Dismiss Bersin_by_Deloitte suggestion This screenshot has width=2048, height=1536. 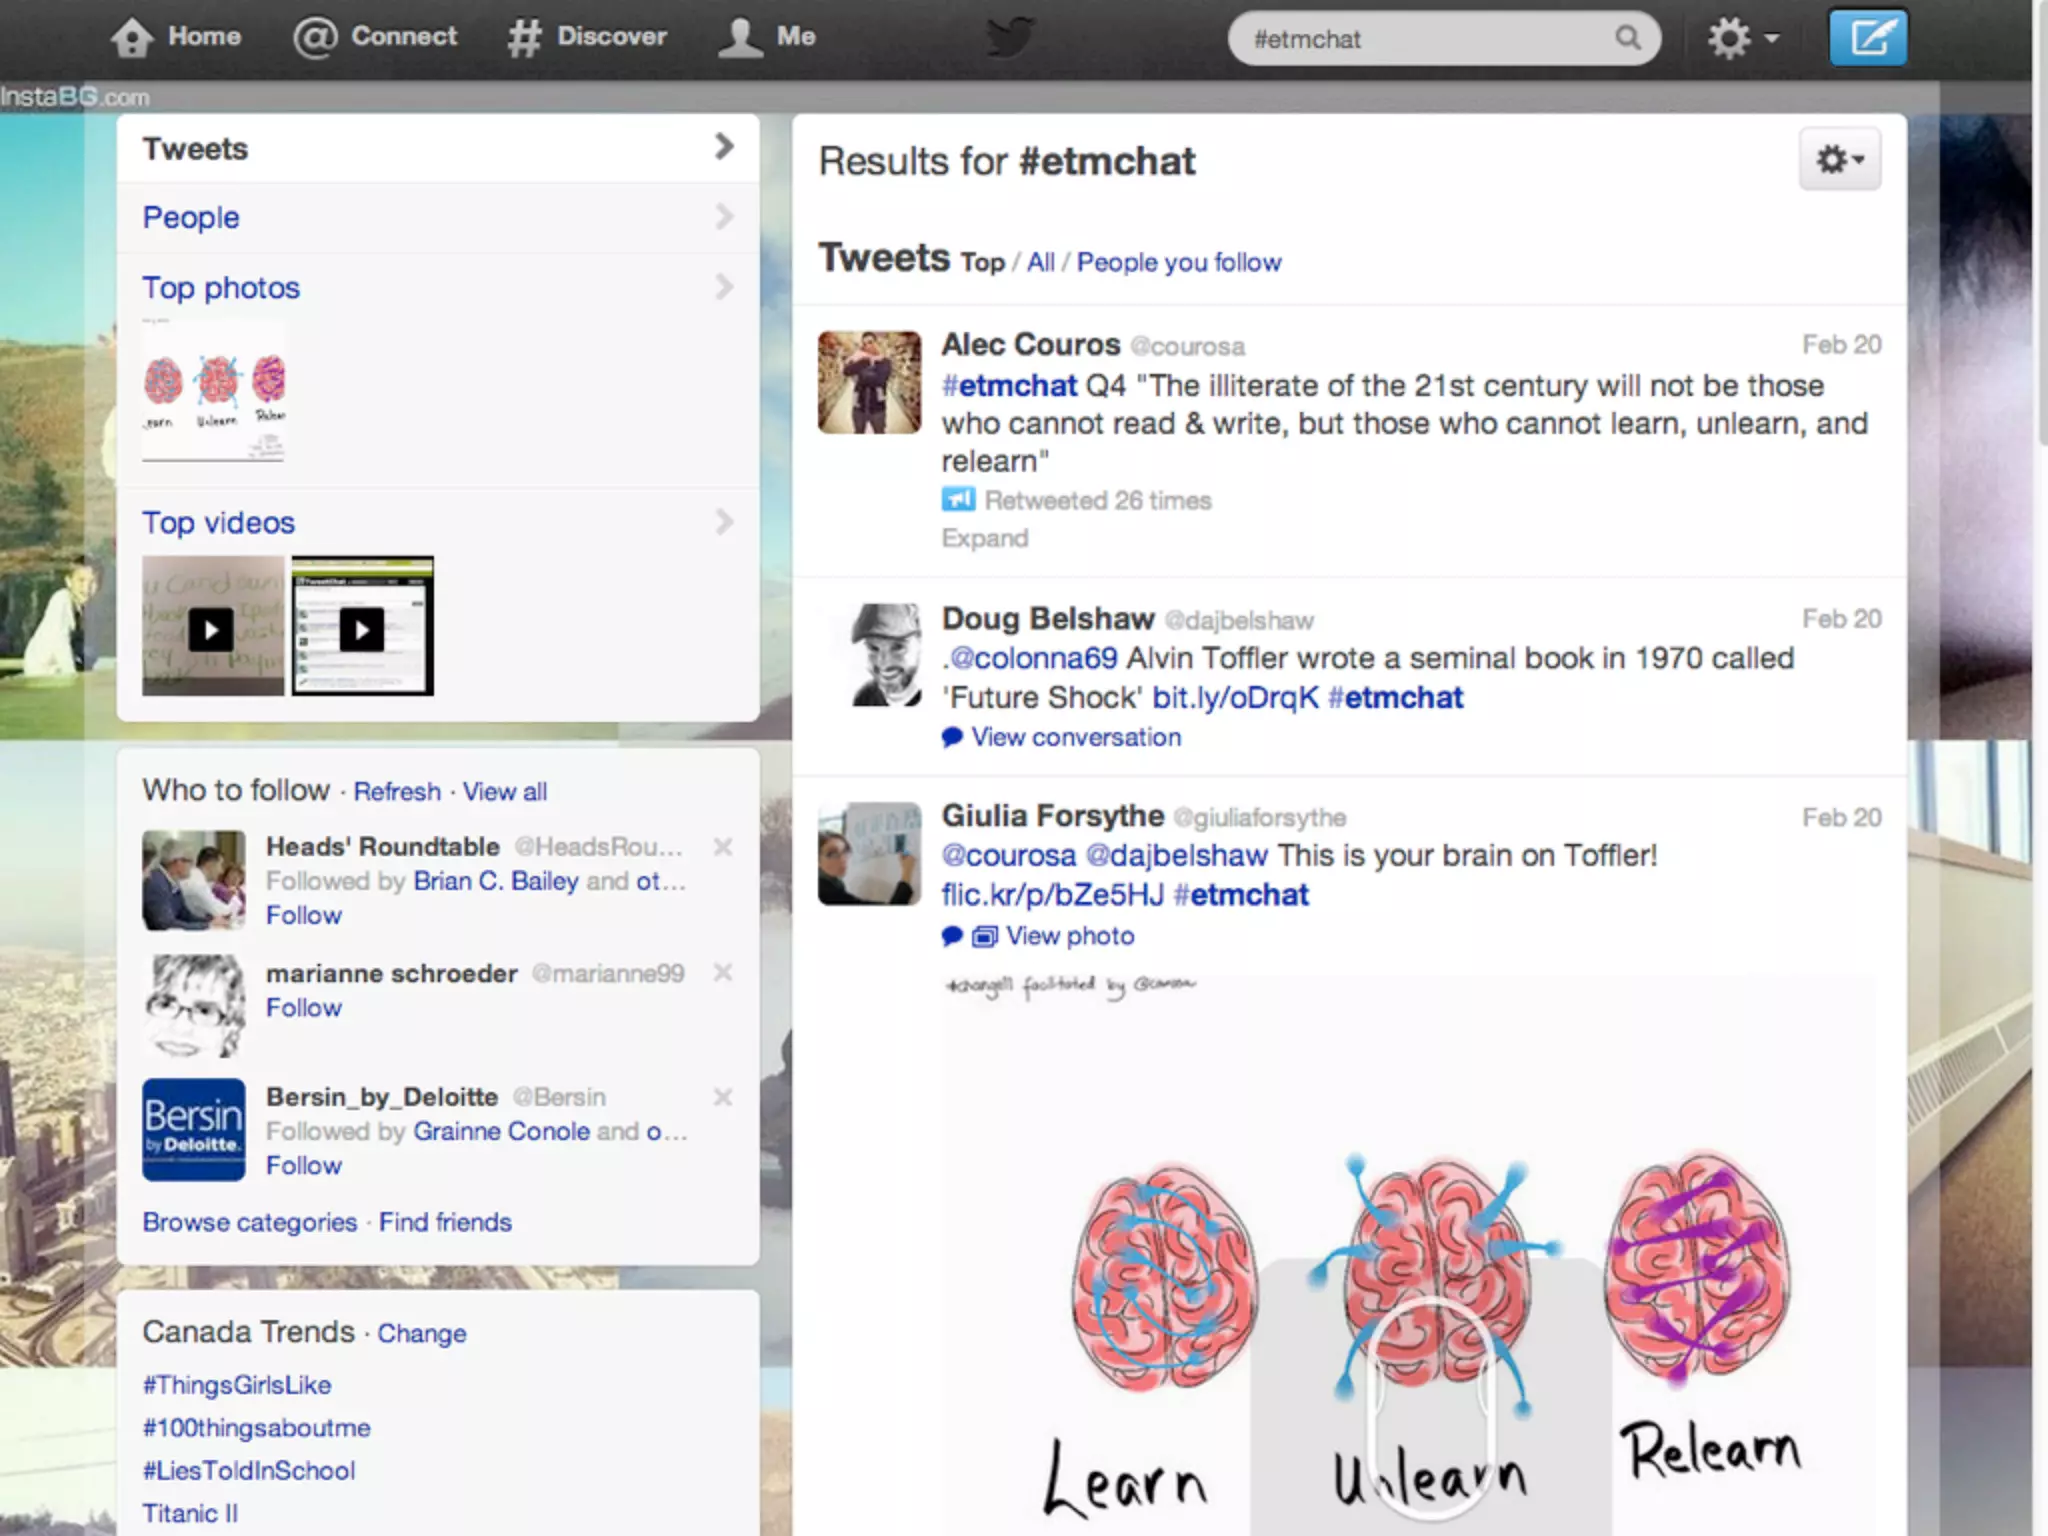tap(723, 1097)
